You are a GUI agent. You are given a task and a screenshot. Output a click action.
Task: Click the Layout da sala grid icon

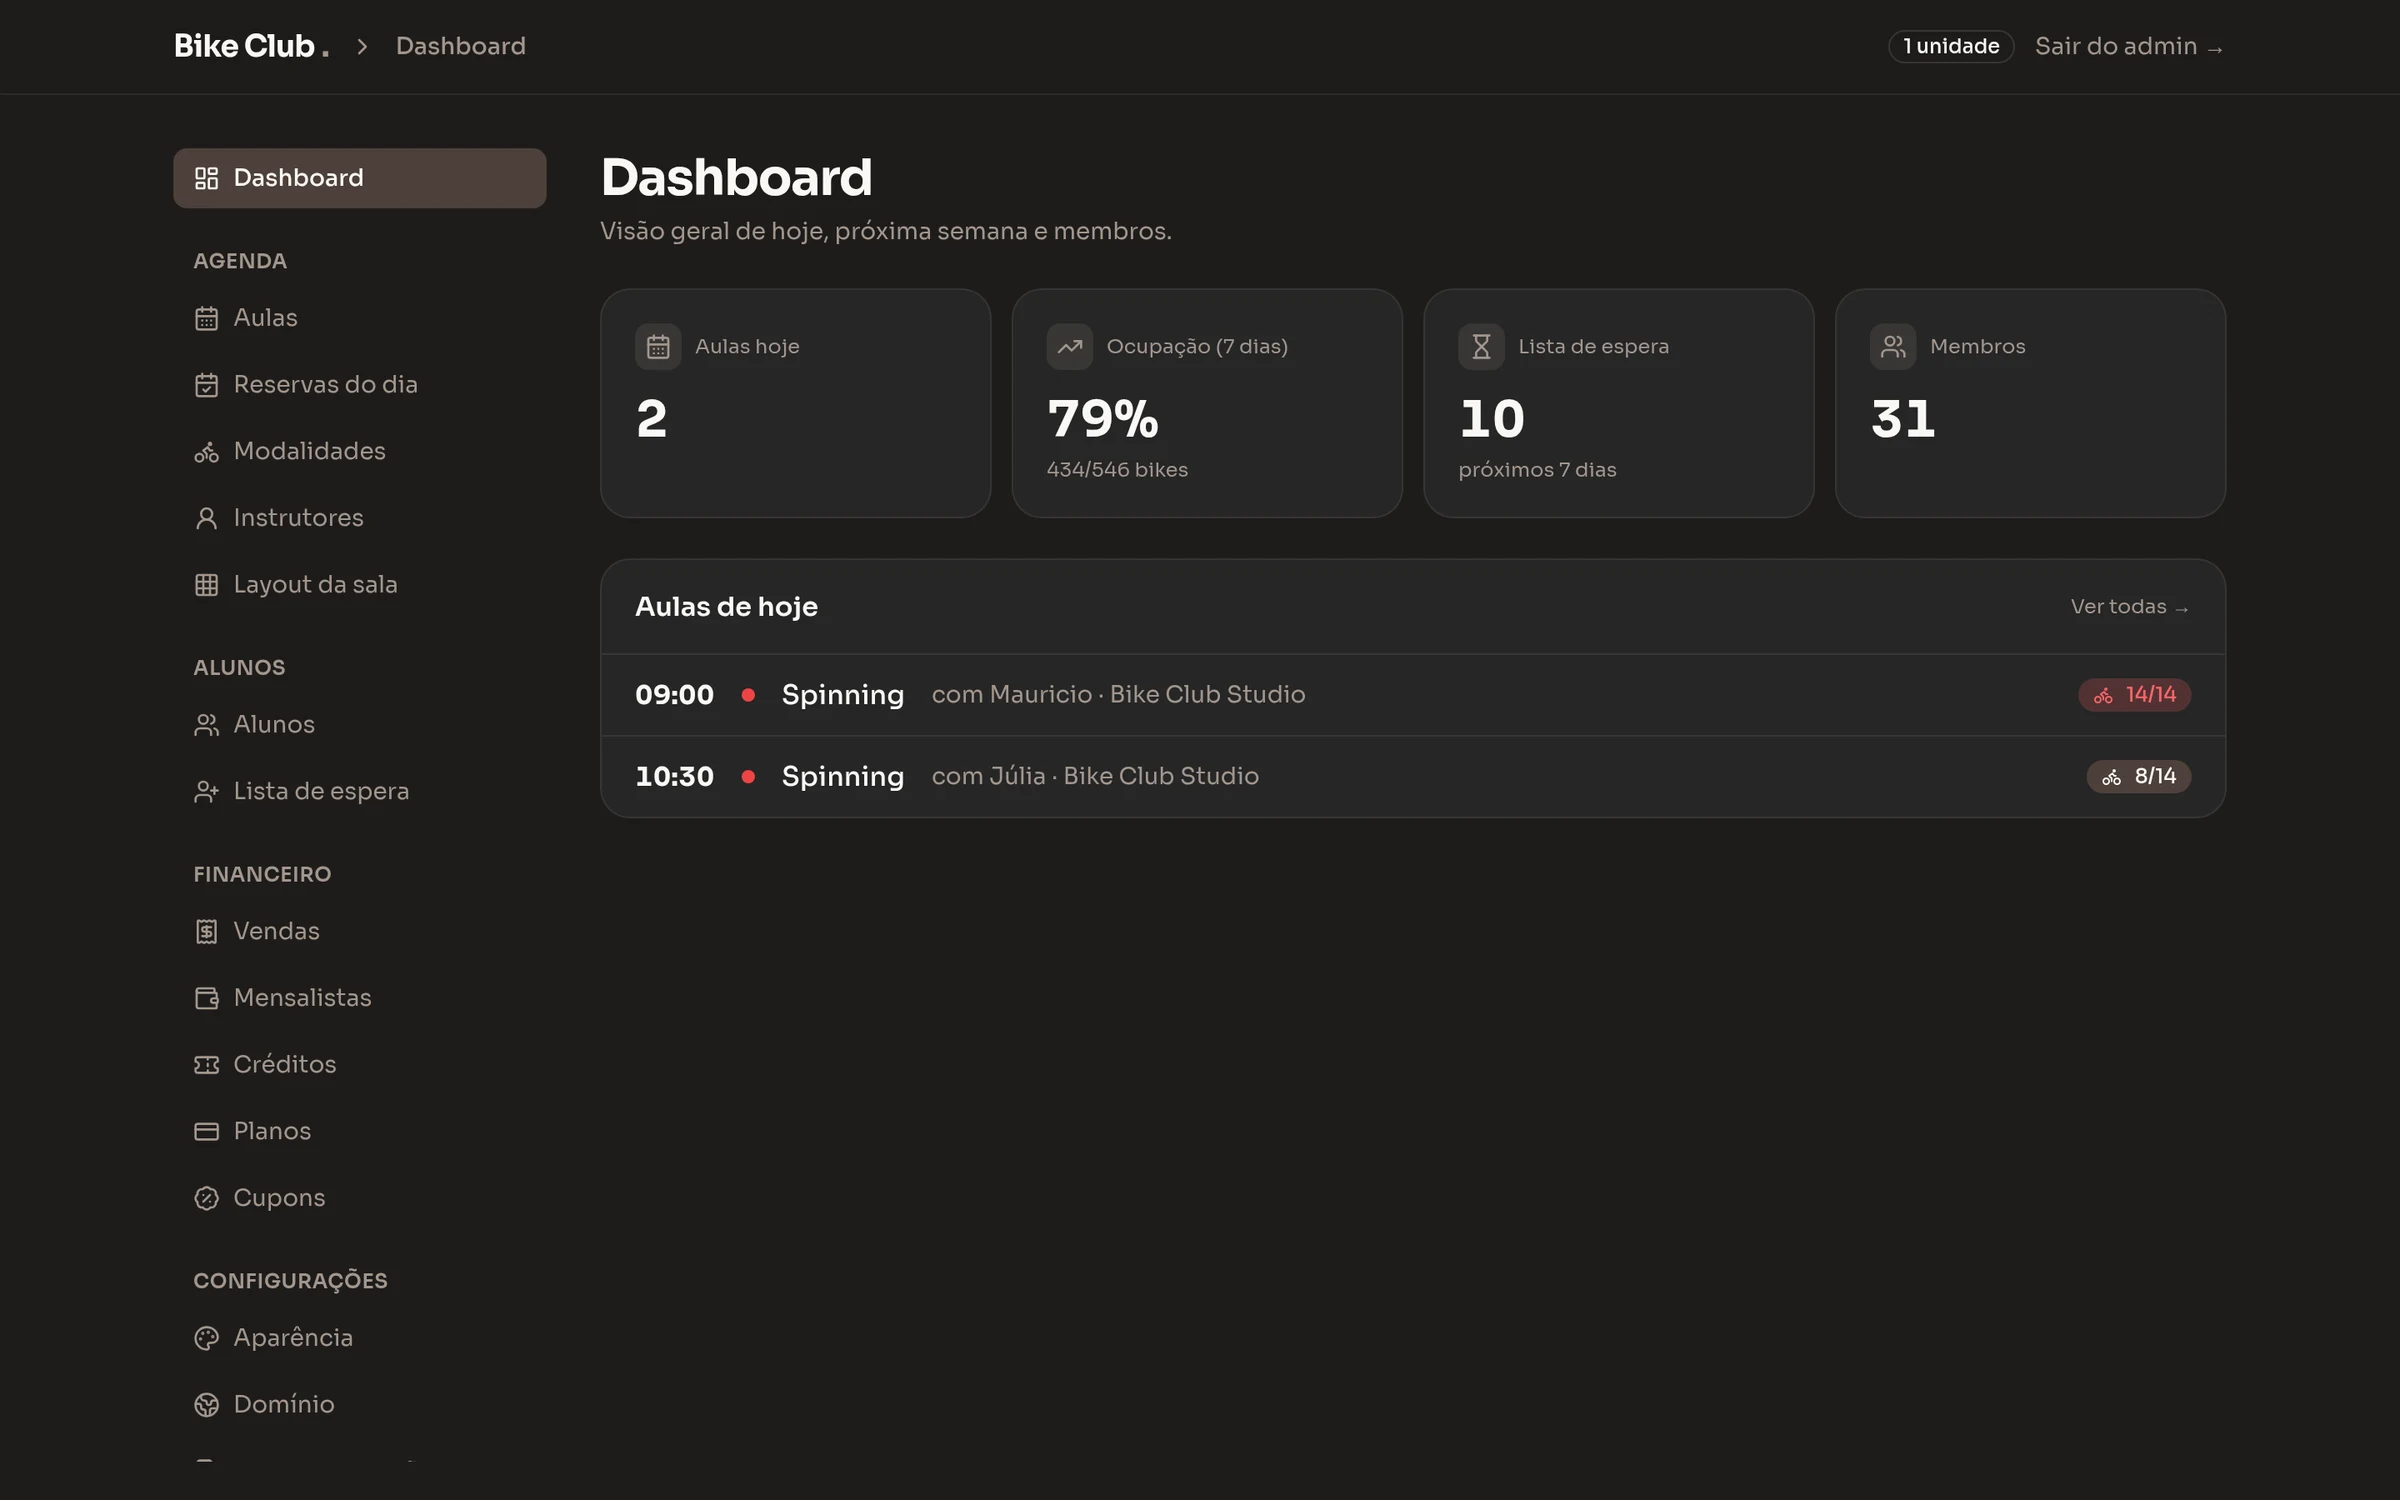tap(206, 585)
